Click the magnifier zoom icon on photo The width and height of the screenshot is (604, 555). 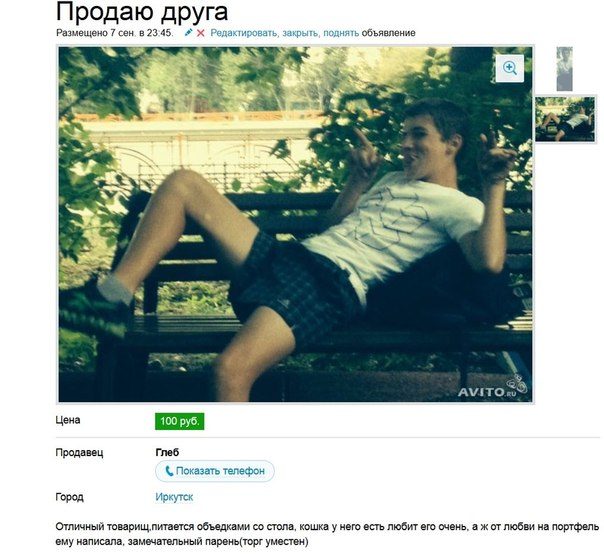pyautogui.click(x=509, y=68)
